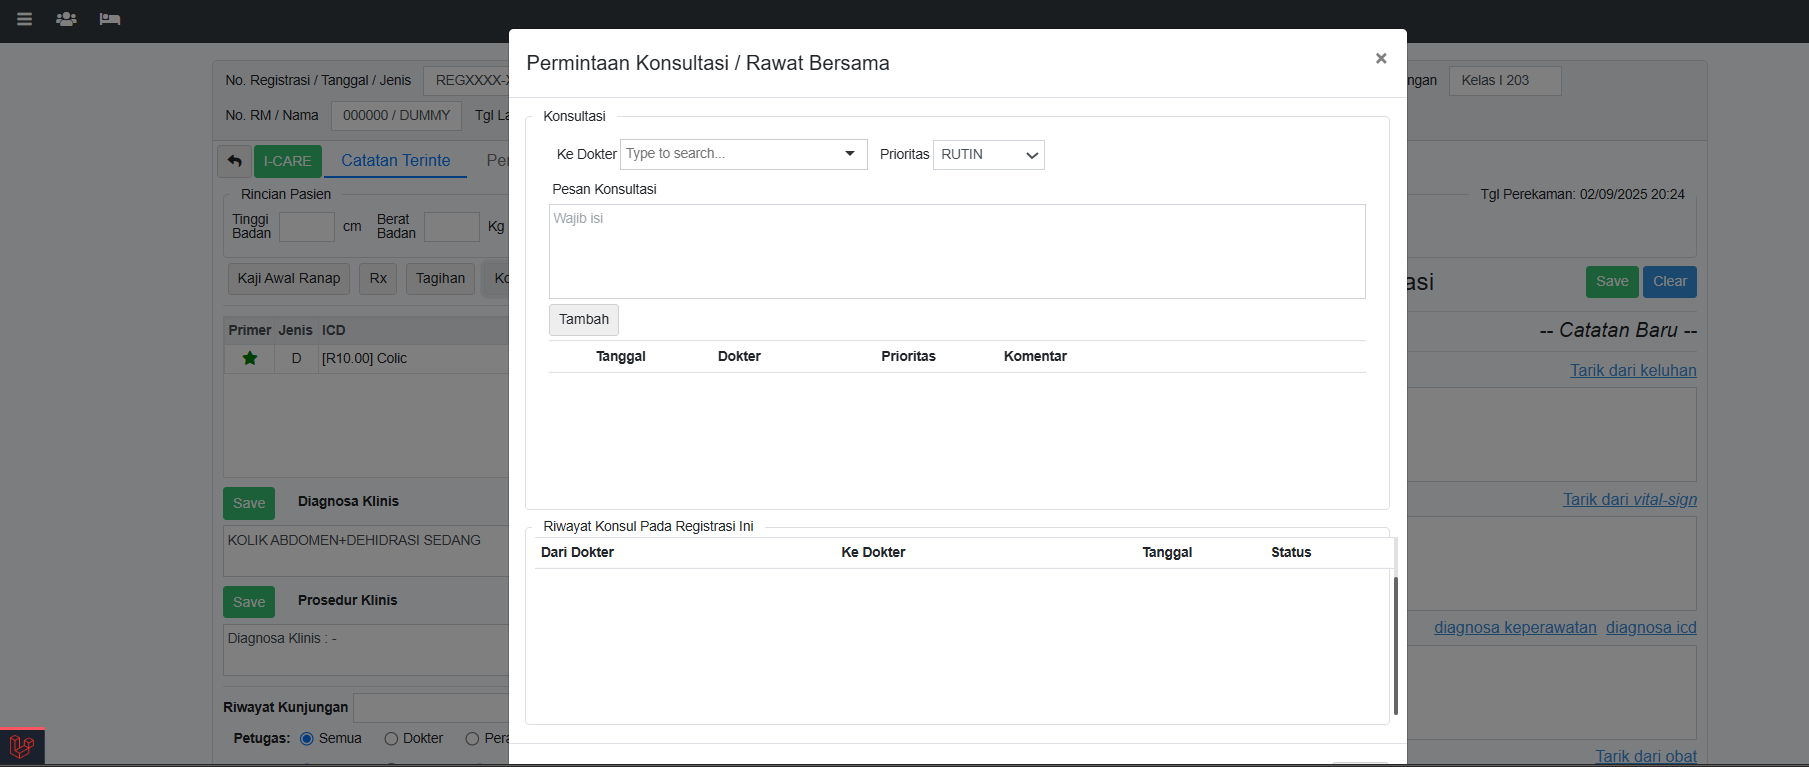Screen dimensions: 1809x767
Task: Click the diagnosa keperawatan link
Action: 1515,628
